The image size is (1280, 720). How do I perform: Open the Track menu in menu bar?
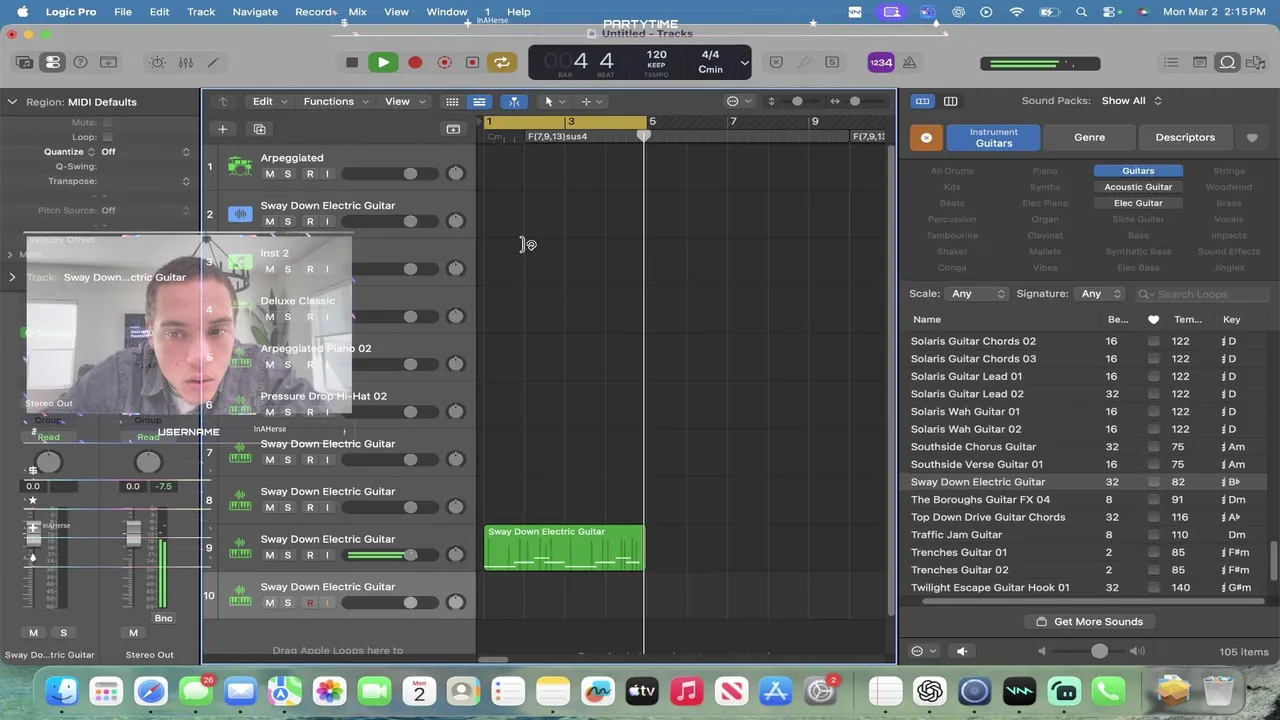pyautogui.click(x=201, y=12)
